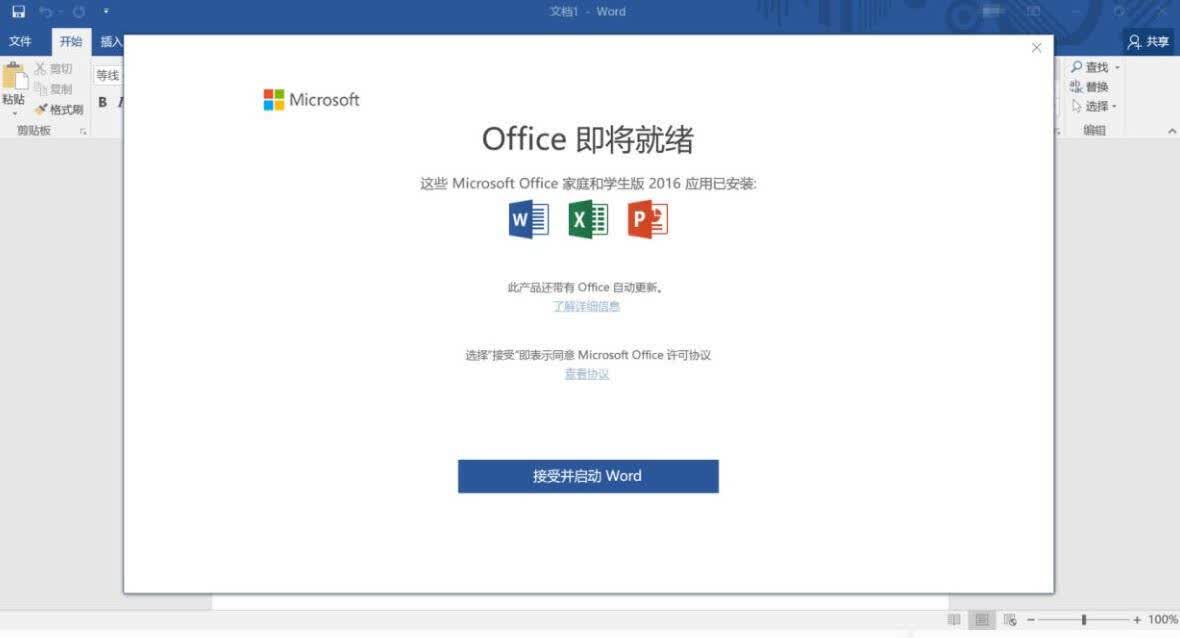Click the Word app icon in dialog

click(528, 220)
